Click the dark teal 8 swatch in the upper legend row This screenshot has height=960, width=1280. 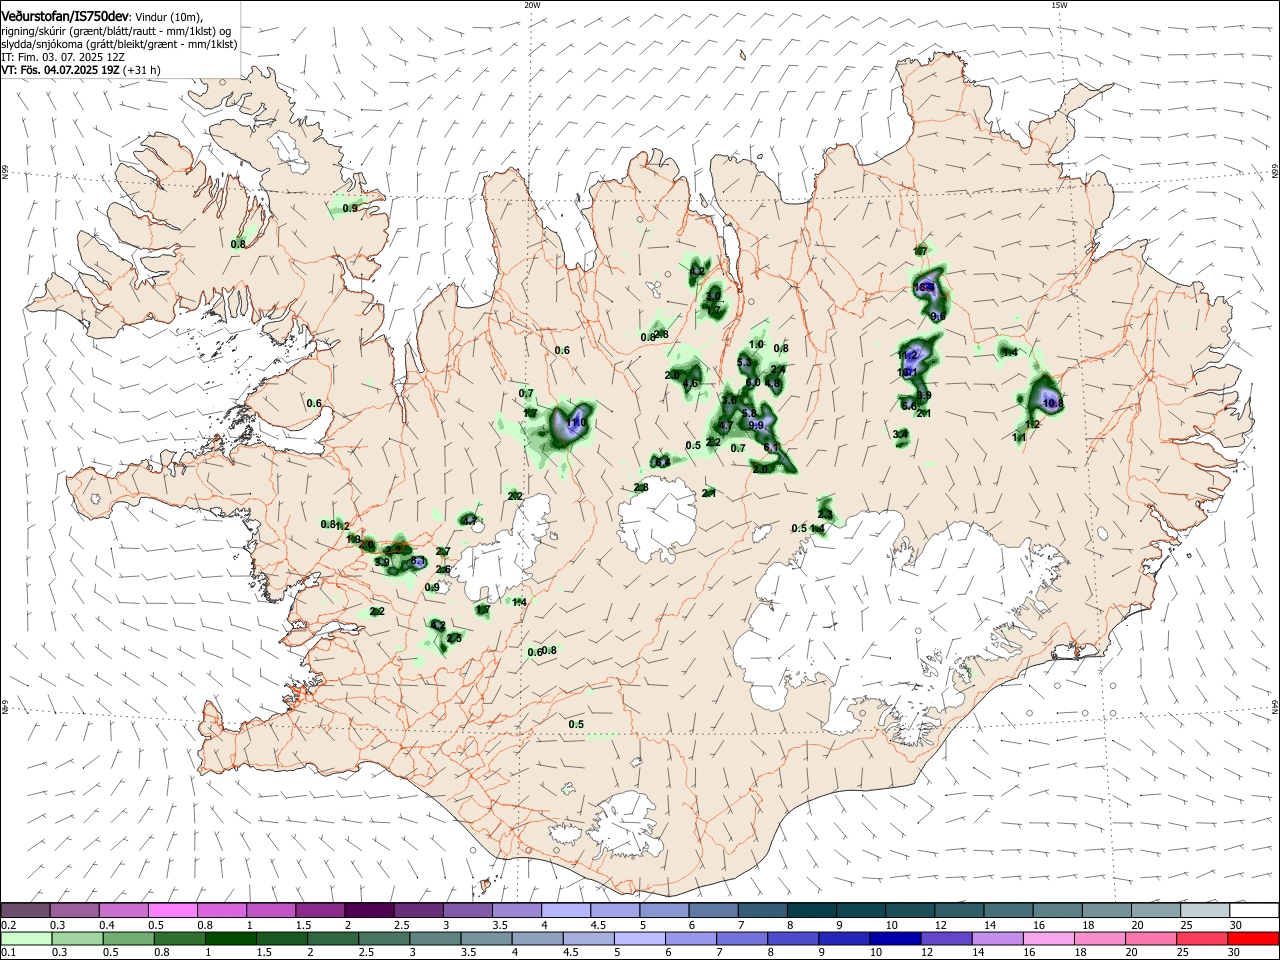click(x=812, y=911)
